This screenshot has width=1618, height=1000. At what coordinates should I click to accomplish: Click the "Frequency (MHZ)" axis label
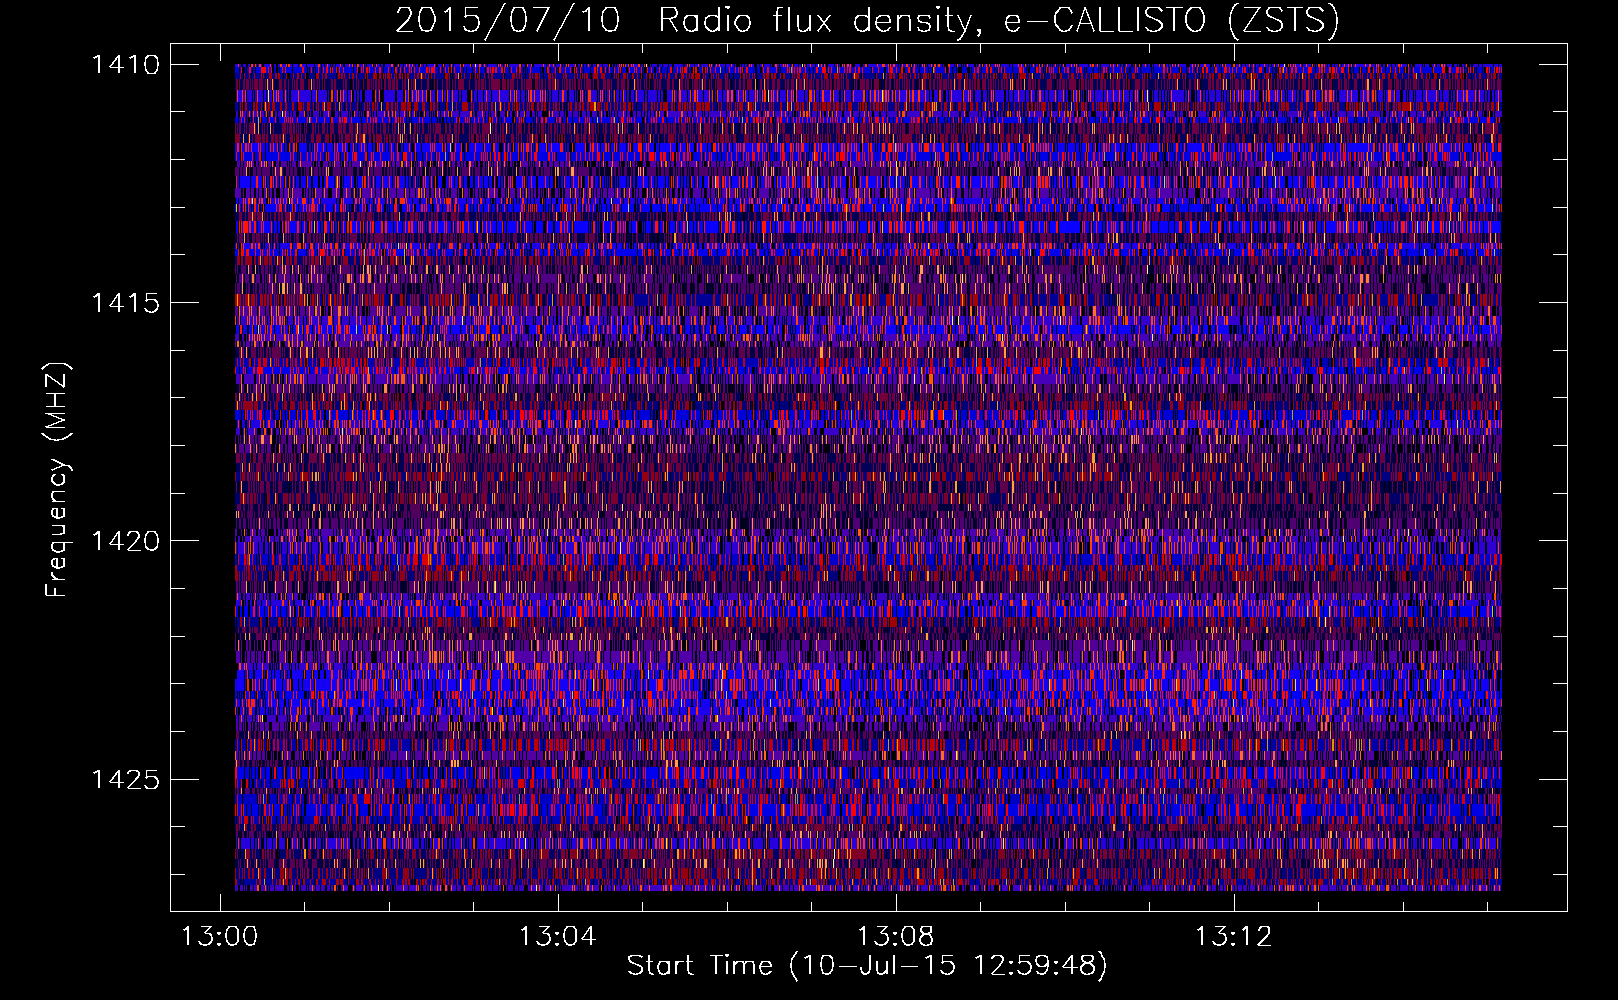point(57,480)
